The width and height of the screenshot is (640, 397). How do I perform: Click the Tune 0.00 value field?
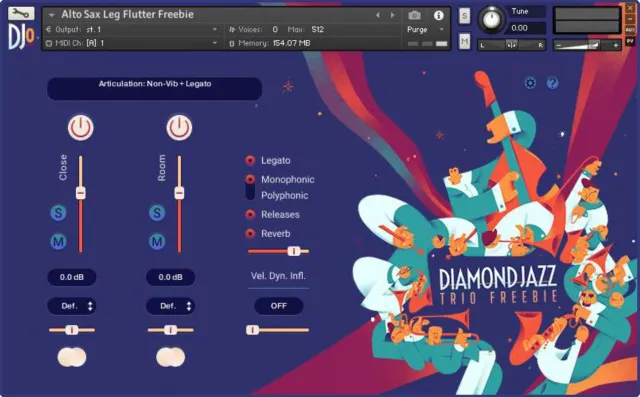coord(526,28)
